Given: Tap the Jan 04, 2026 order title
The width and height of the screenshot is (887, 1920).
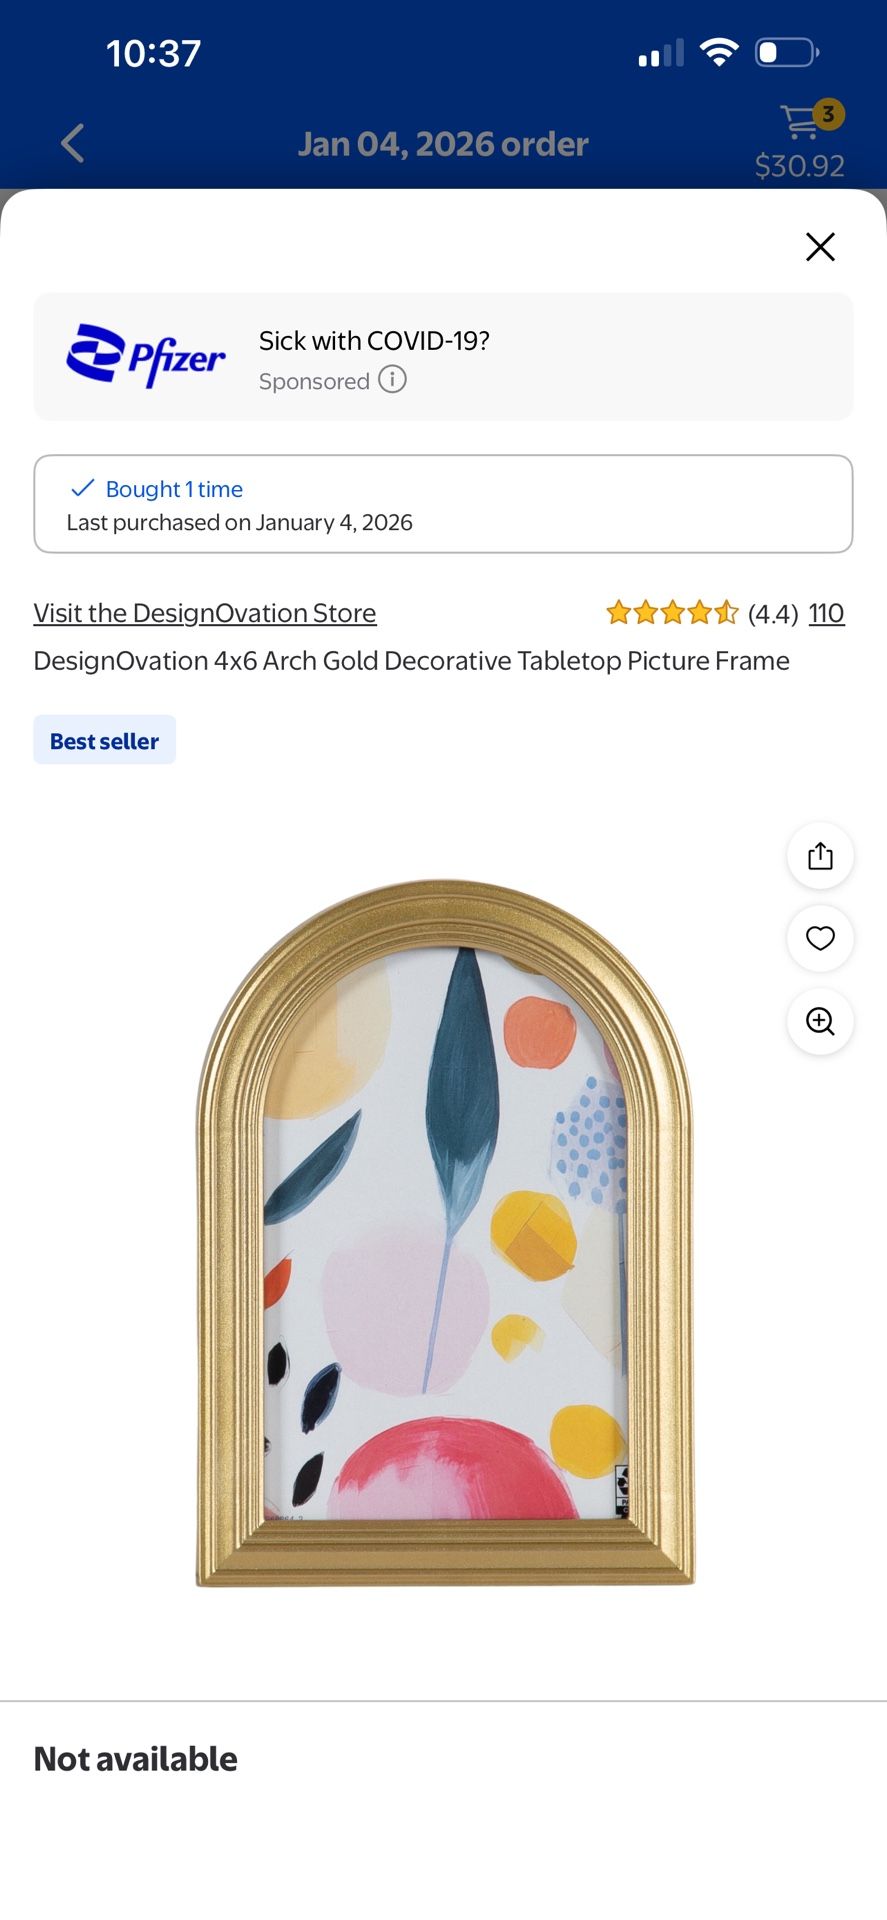Looking at the screenshot, I should pyautogui.click(x=443, y=143).
